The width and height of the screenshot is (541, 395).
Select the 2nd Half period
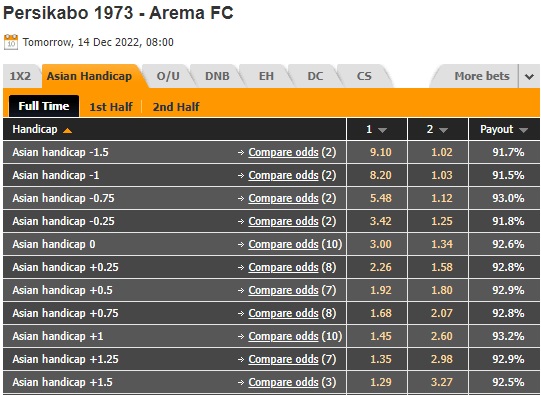click(x=176, y=107)
